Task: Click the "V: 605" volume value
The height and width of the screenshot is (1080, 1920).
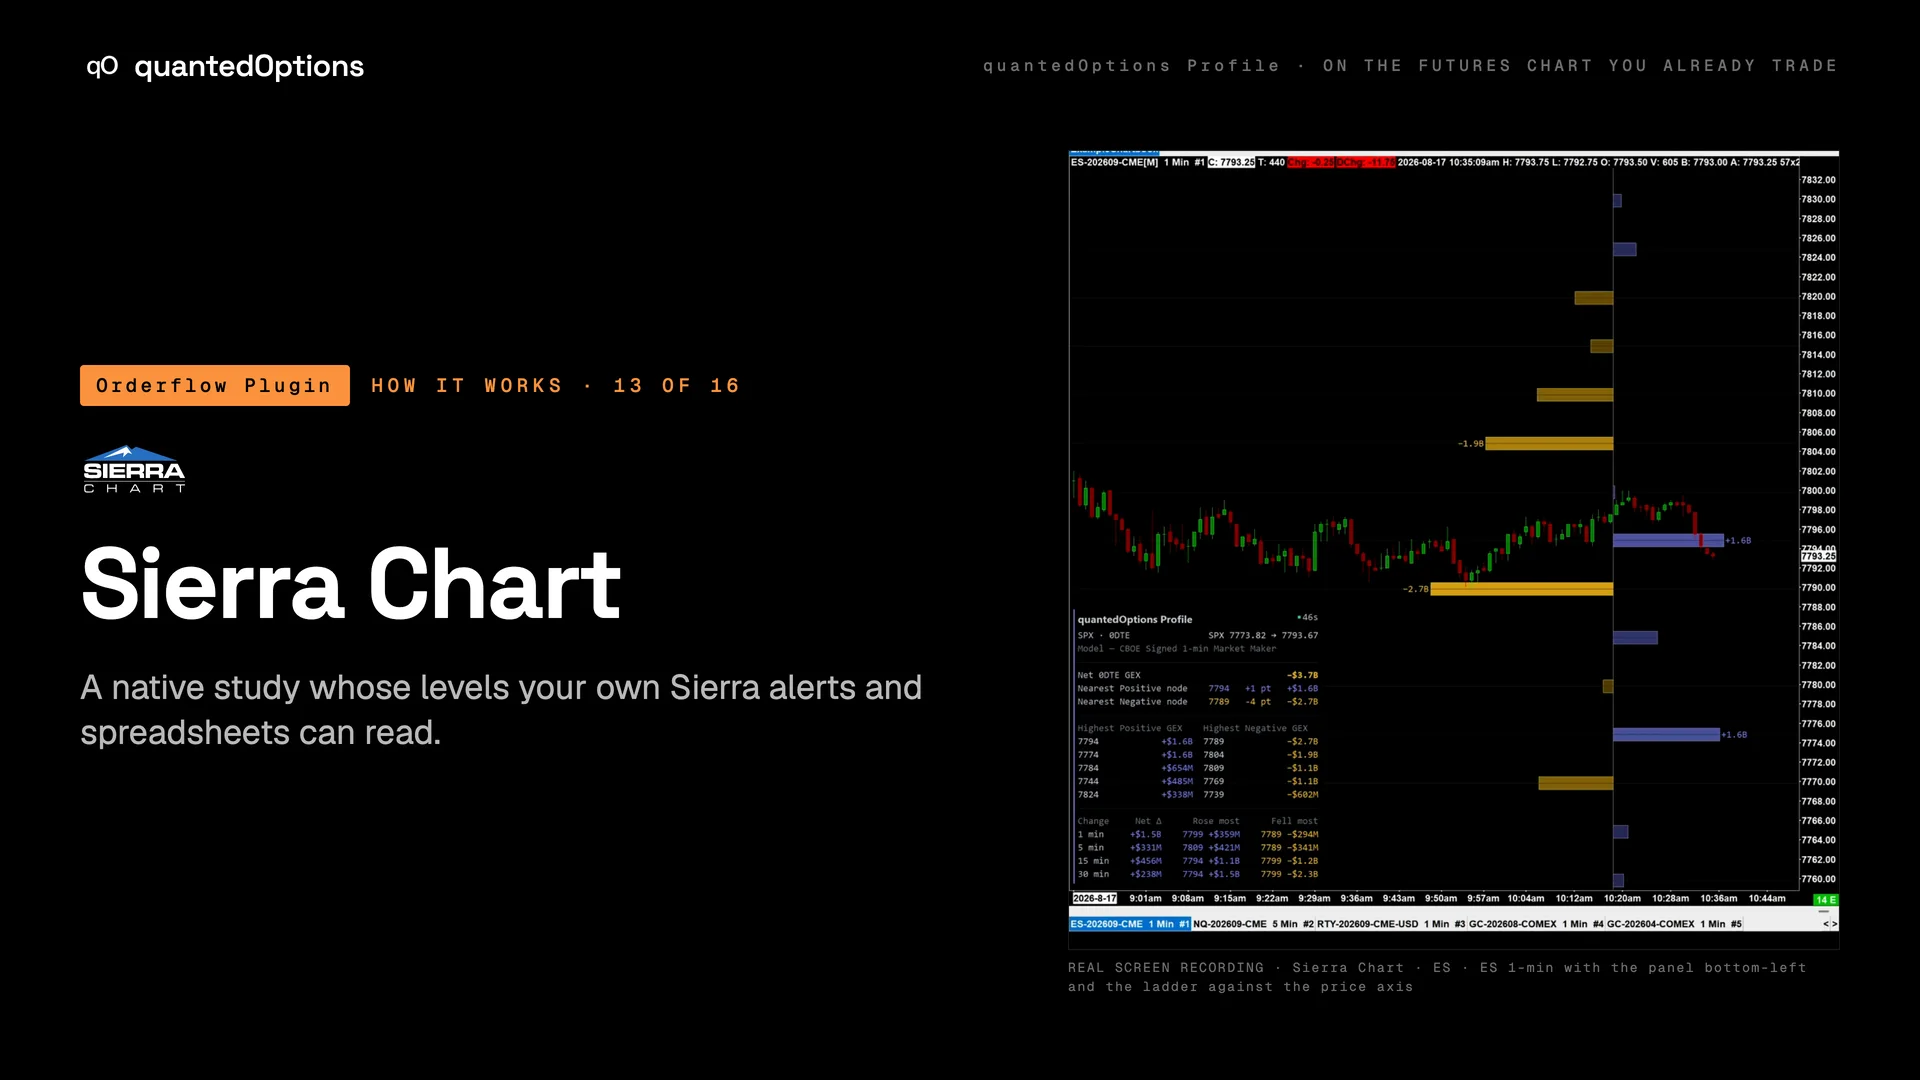Action: pos(1664,162)
